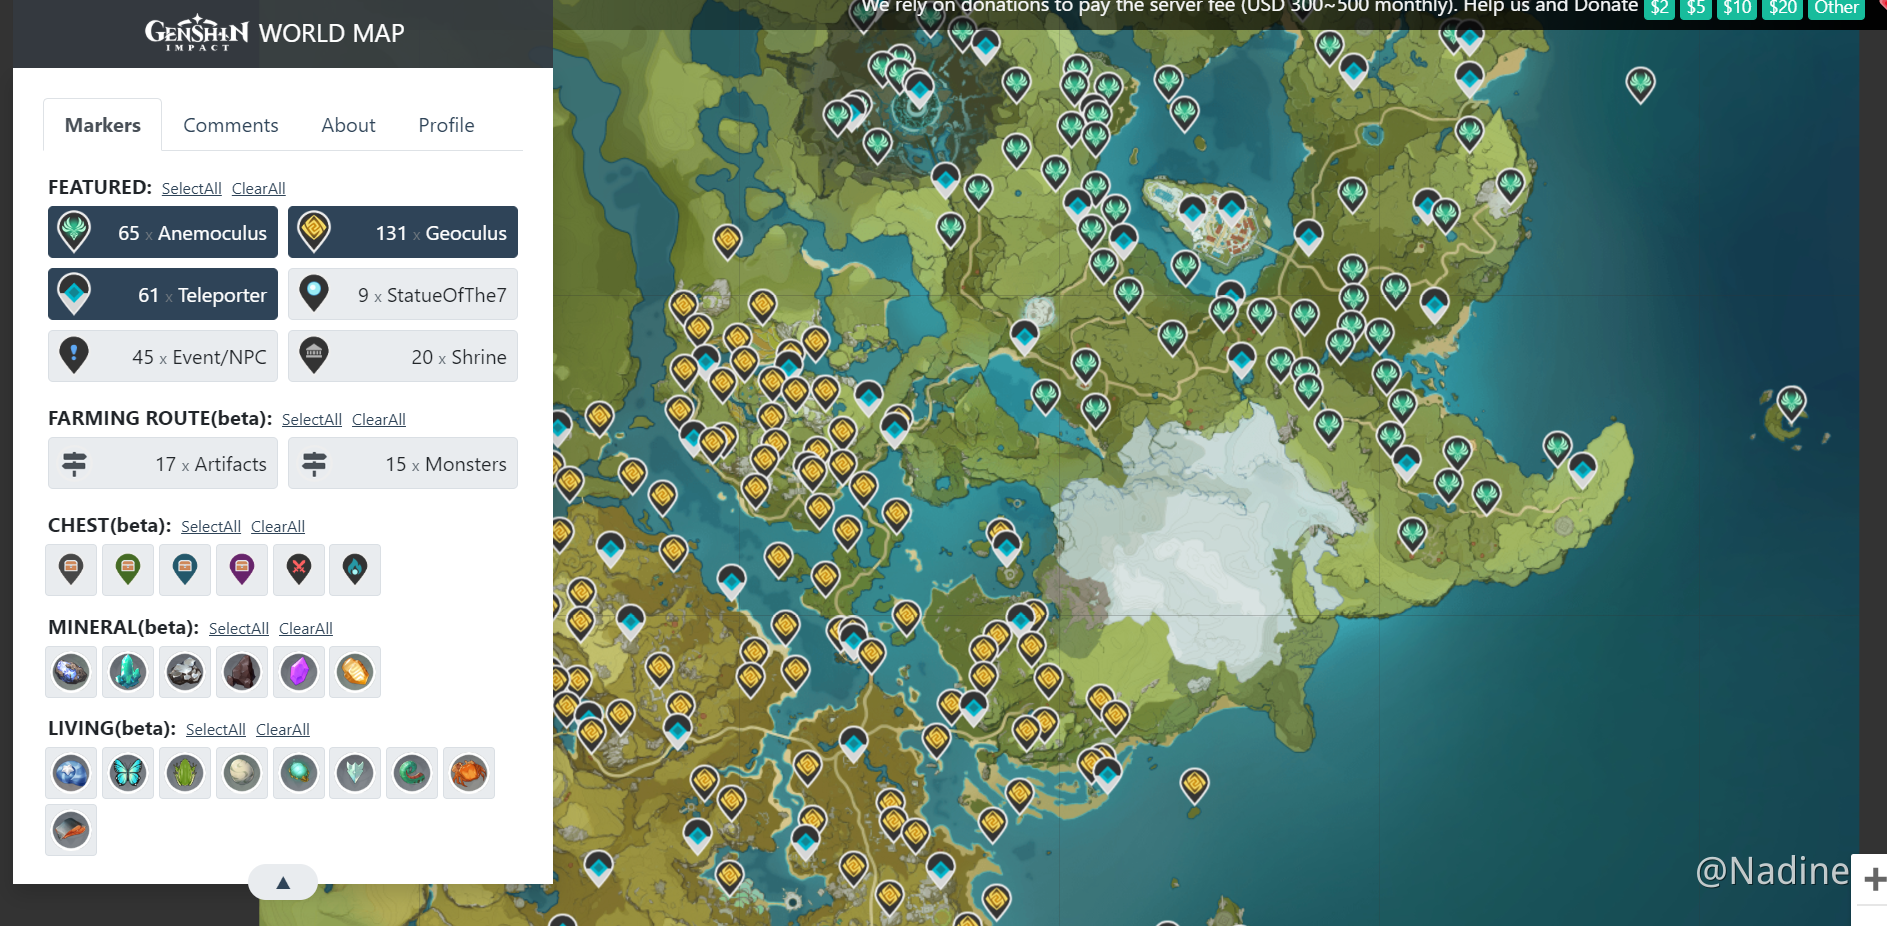Enable the 20 x Shrine markers
Screen dimensions: 1887x926
(x=403, y=357)
